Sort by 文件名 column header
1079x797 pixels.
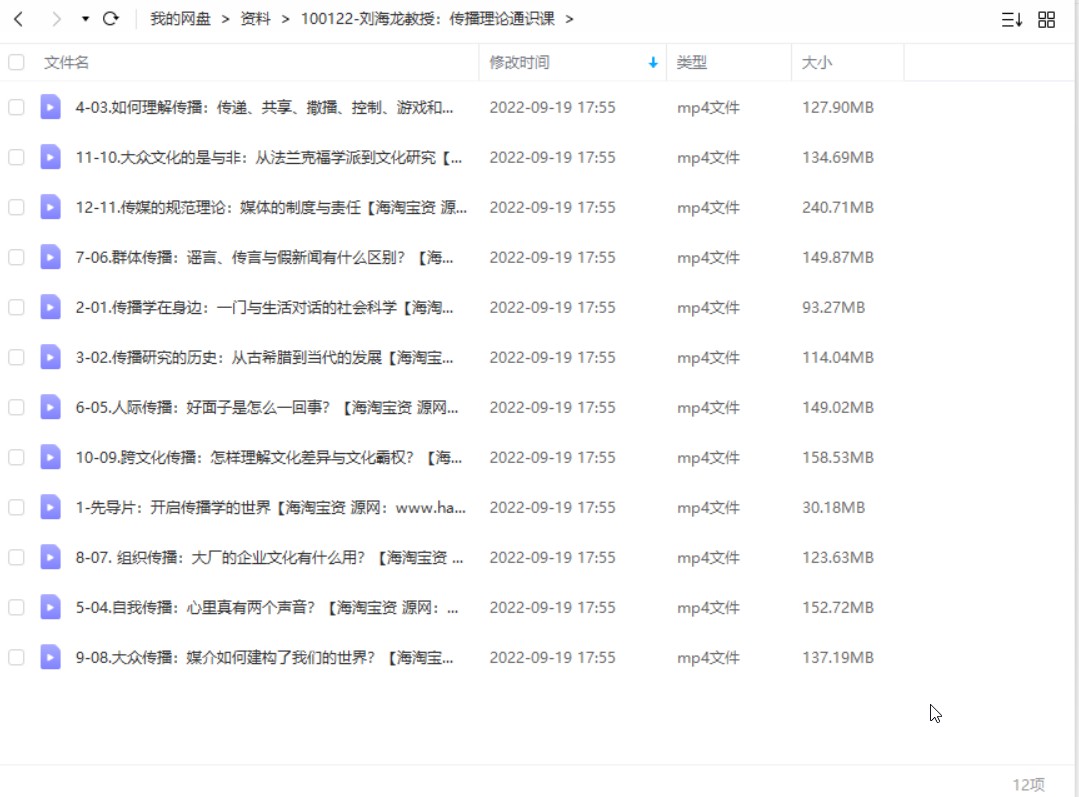[67, 63]
